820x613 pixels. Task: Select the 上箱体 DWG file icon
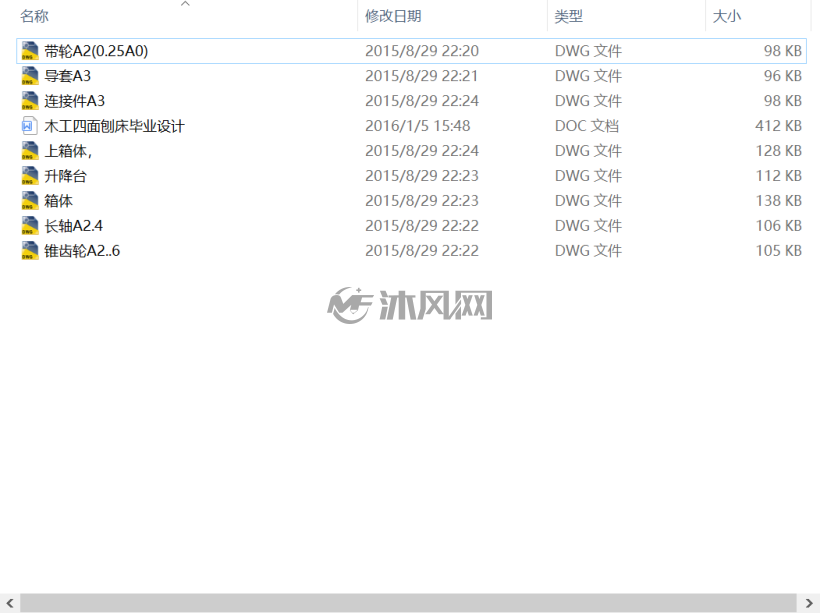tap(30, 151)
